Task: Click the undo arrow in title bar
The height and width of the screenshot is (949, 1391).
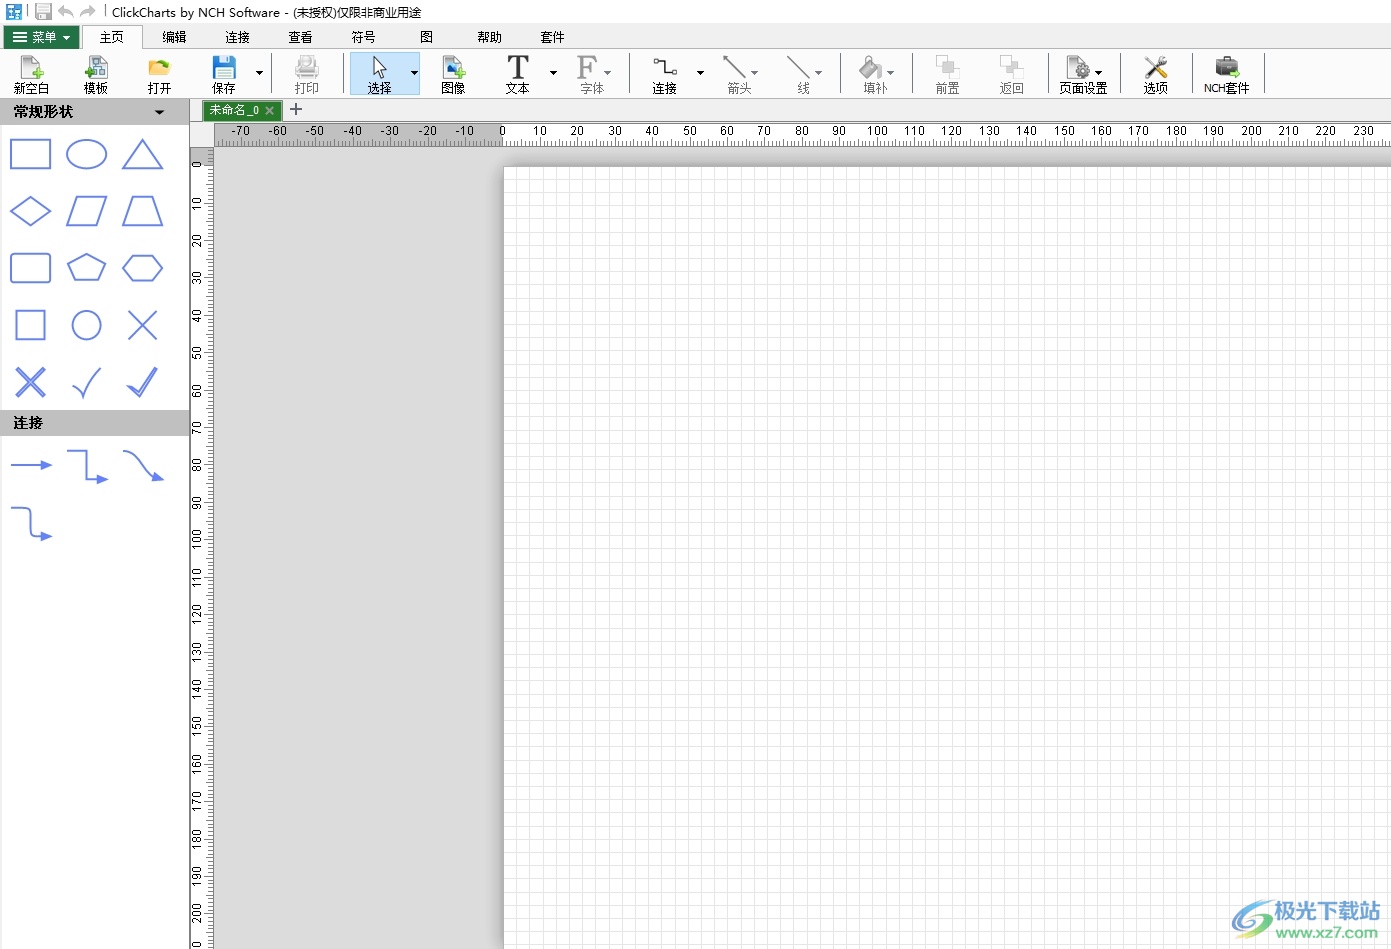Action: pyautogui.click(x=66, y=12)
